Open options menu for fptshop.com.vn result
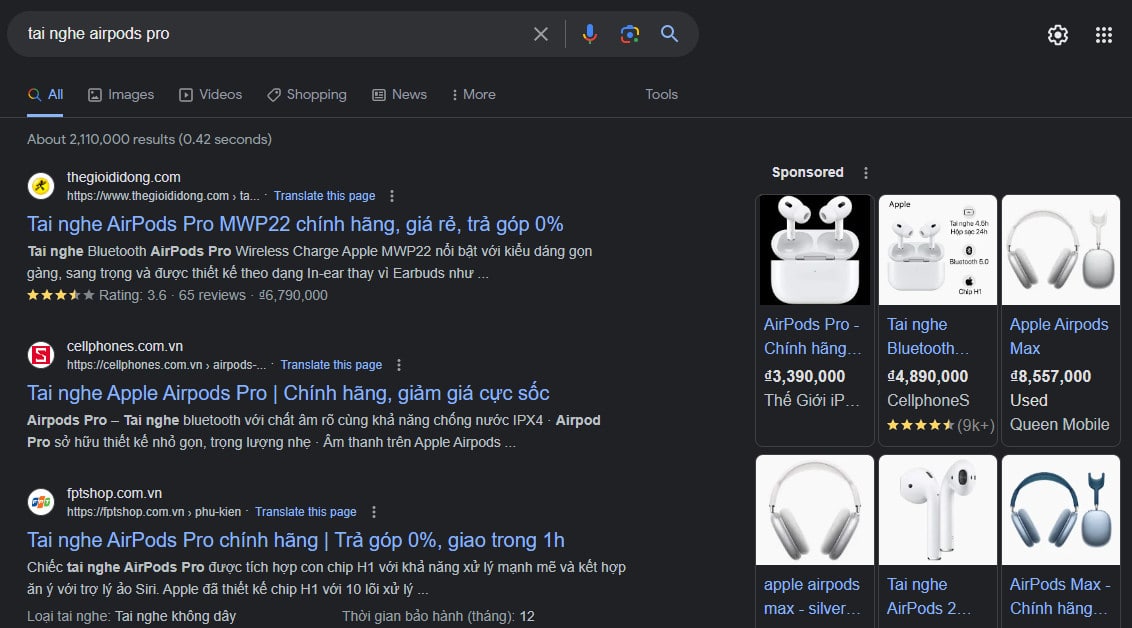 [x=373, y=512]
